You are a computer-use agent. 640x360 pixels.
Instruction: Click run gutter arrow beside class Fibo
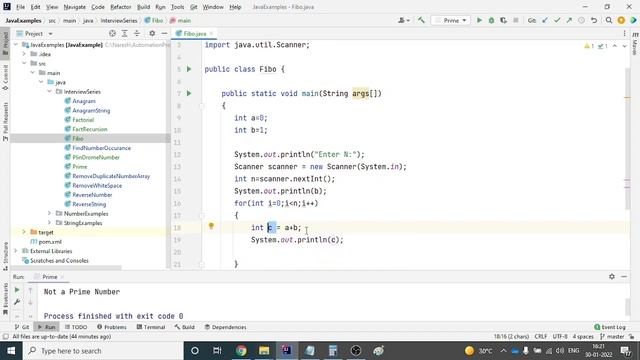[x=189, y=69]
